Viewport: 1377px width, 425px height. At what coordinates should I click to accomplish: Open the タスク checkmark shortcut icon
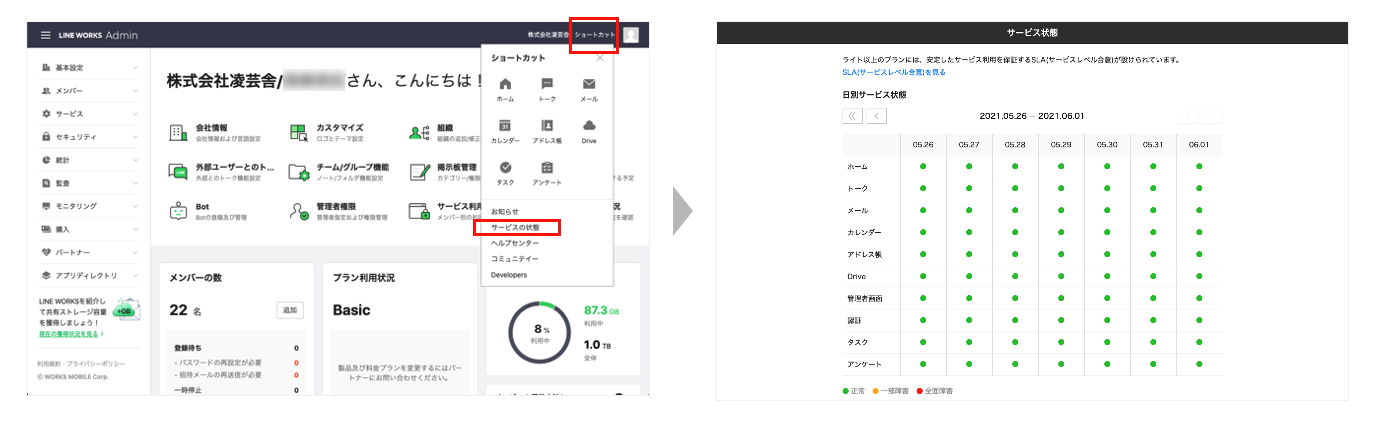pos(505,168)
